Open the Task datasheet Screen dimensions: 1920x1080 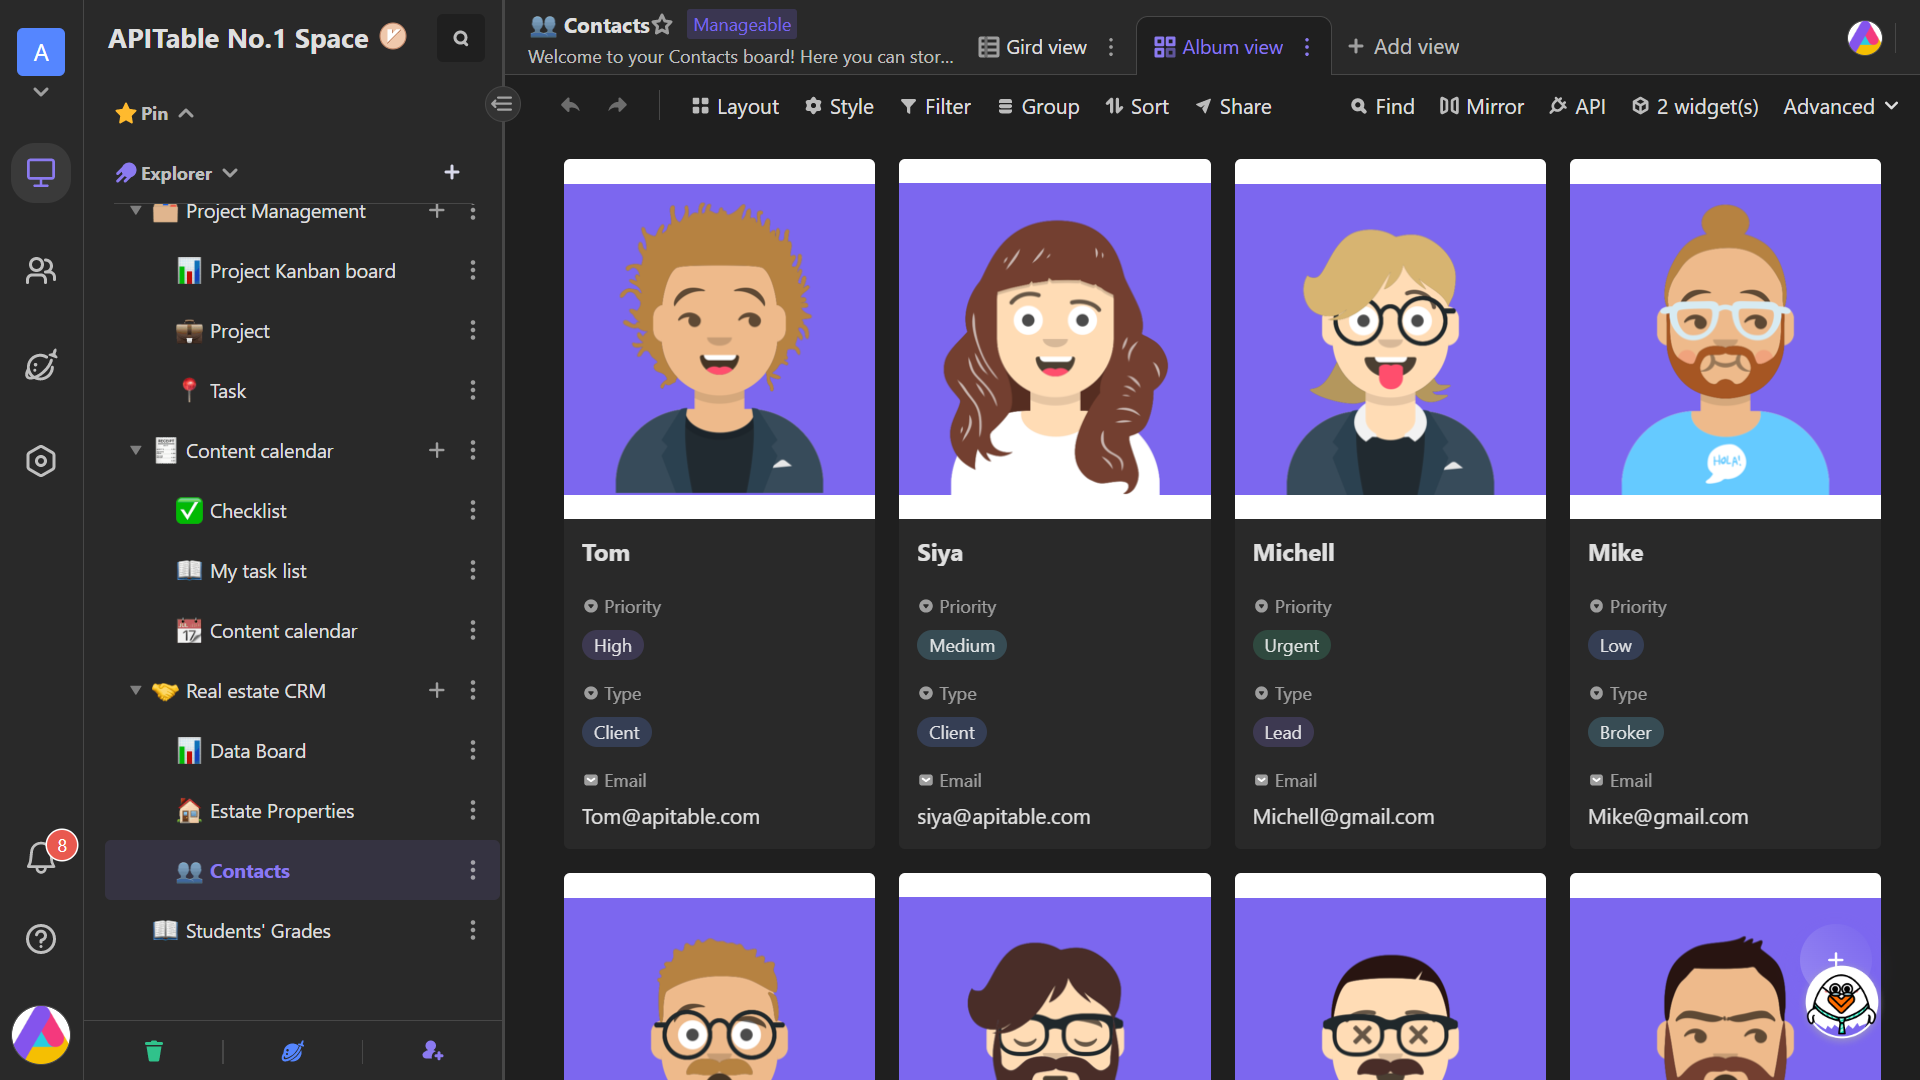click(x=227, y=391)
